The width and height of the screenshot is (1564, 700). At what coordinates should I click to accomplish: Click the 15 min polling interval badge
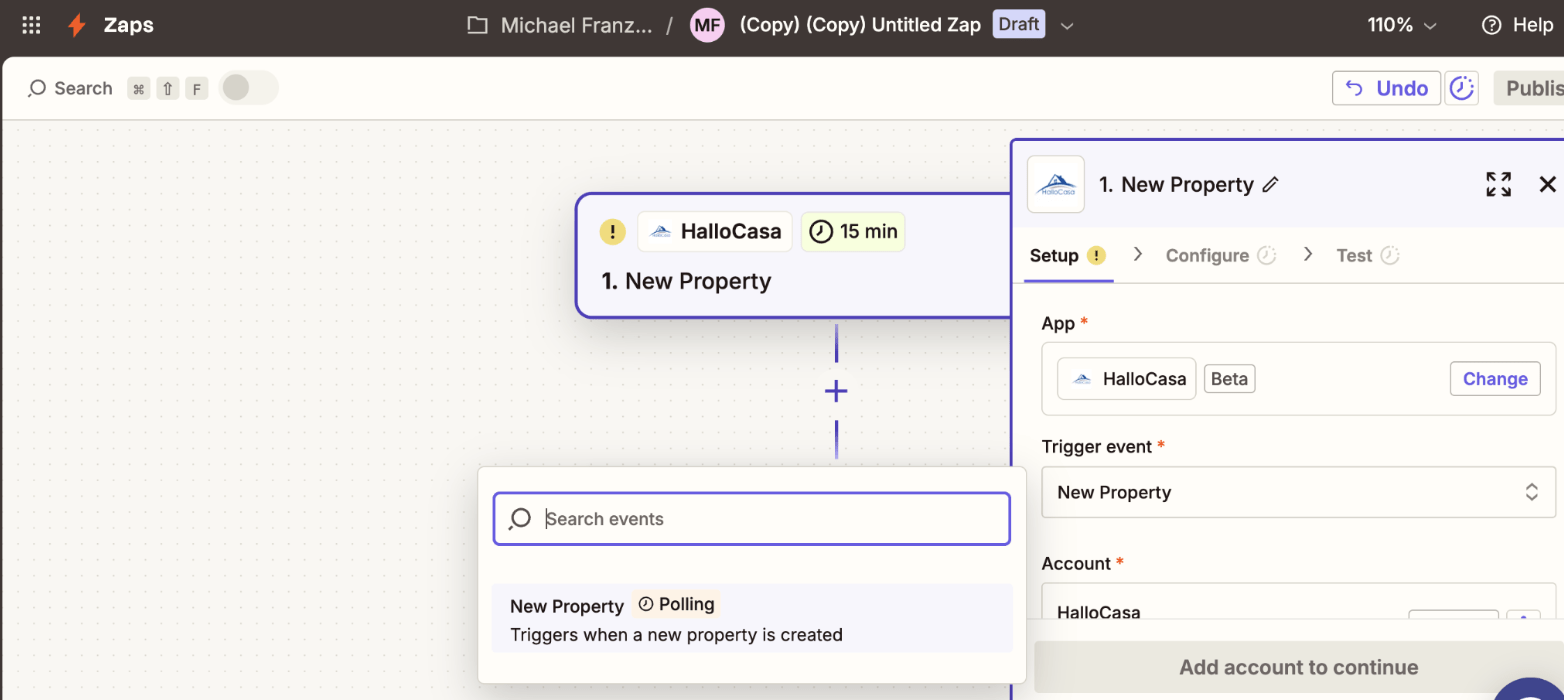coord(853,232)
